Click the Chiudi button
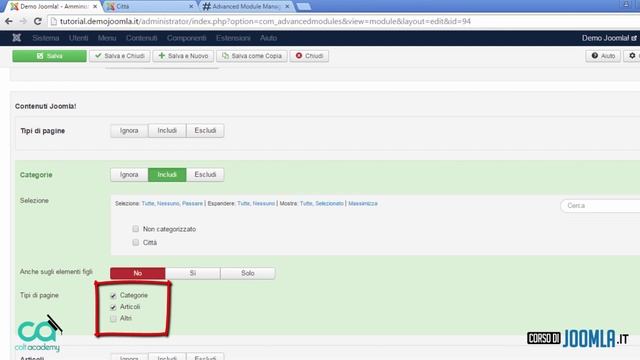Image resolution: width=640 pixels, height=360 pixels. coord(309,56)
